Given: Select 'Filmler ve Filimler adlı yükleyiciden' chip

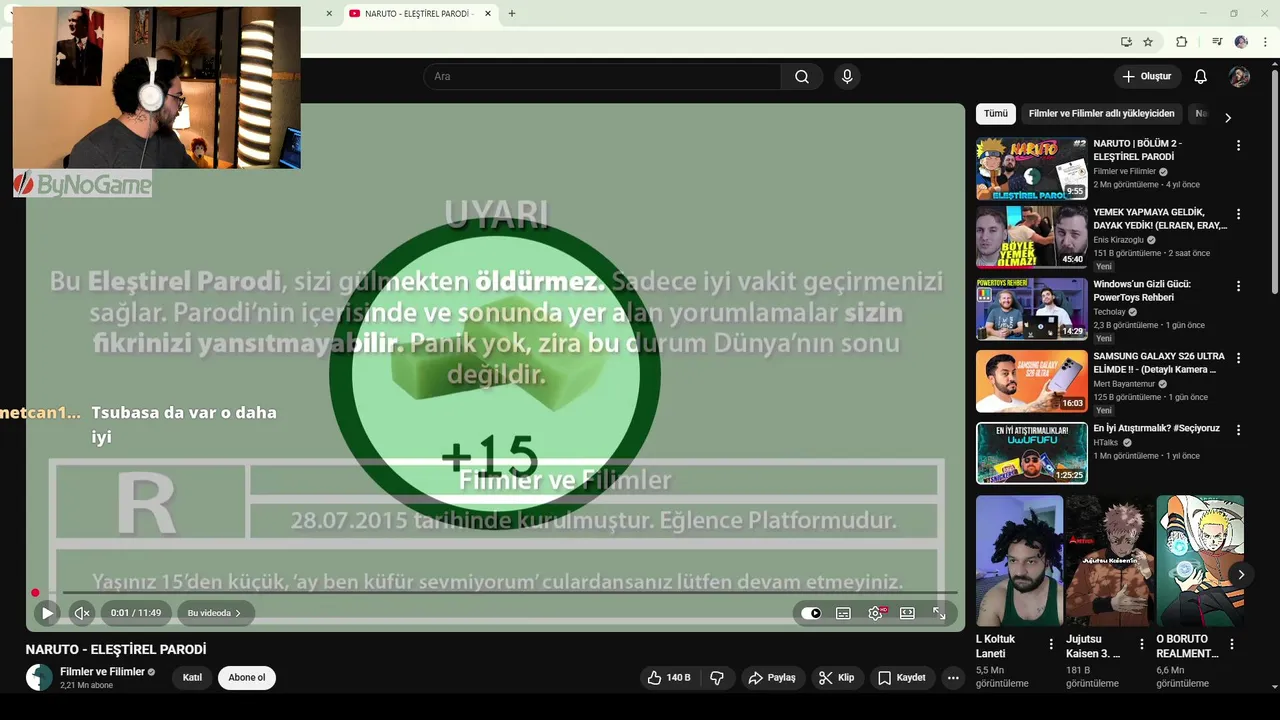Looking at the screenshot, I should pyautogui.click(x=1101, y=113).
